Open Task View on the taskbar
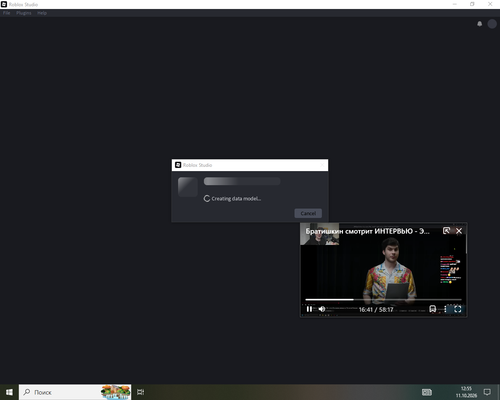This screenshot has height=400, width=500. pos(141,392)
